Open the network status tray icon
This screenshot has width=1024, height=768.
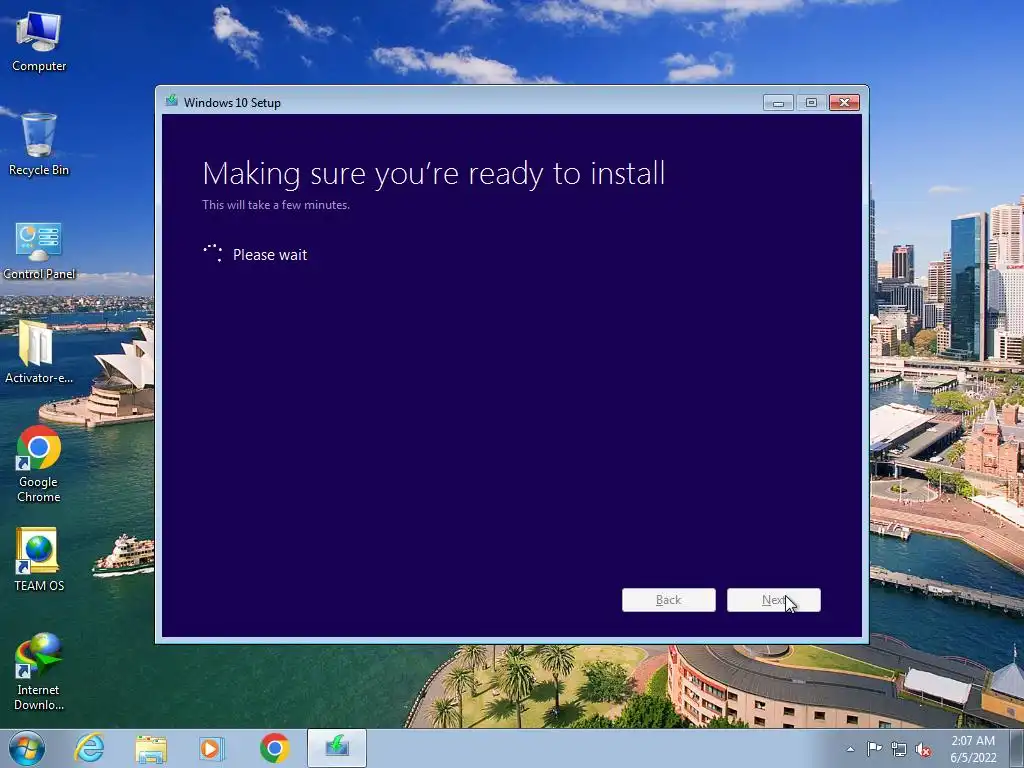tap(899, 749)
